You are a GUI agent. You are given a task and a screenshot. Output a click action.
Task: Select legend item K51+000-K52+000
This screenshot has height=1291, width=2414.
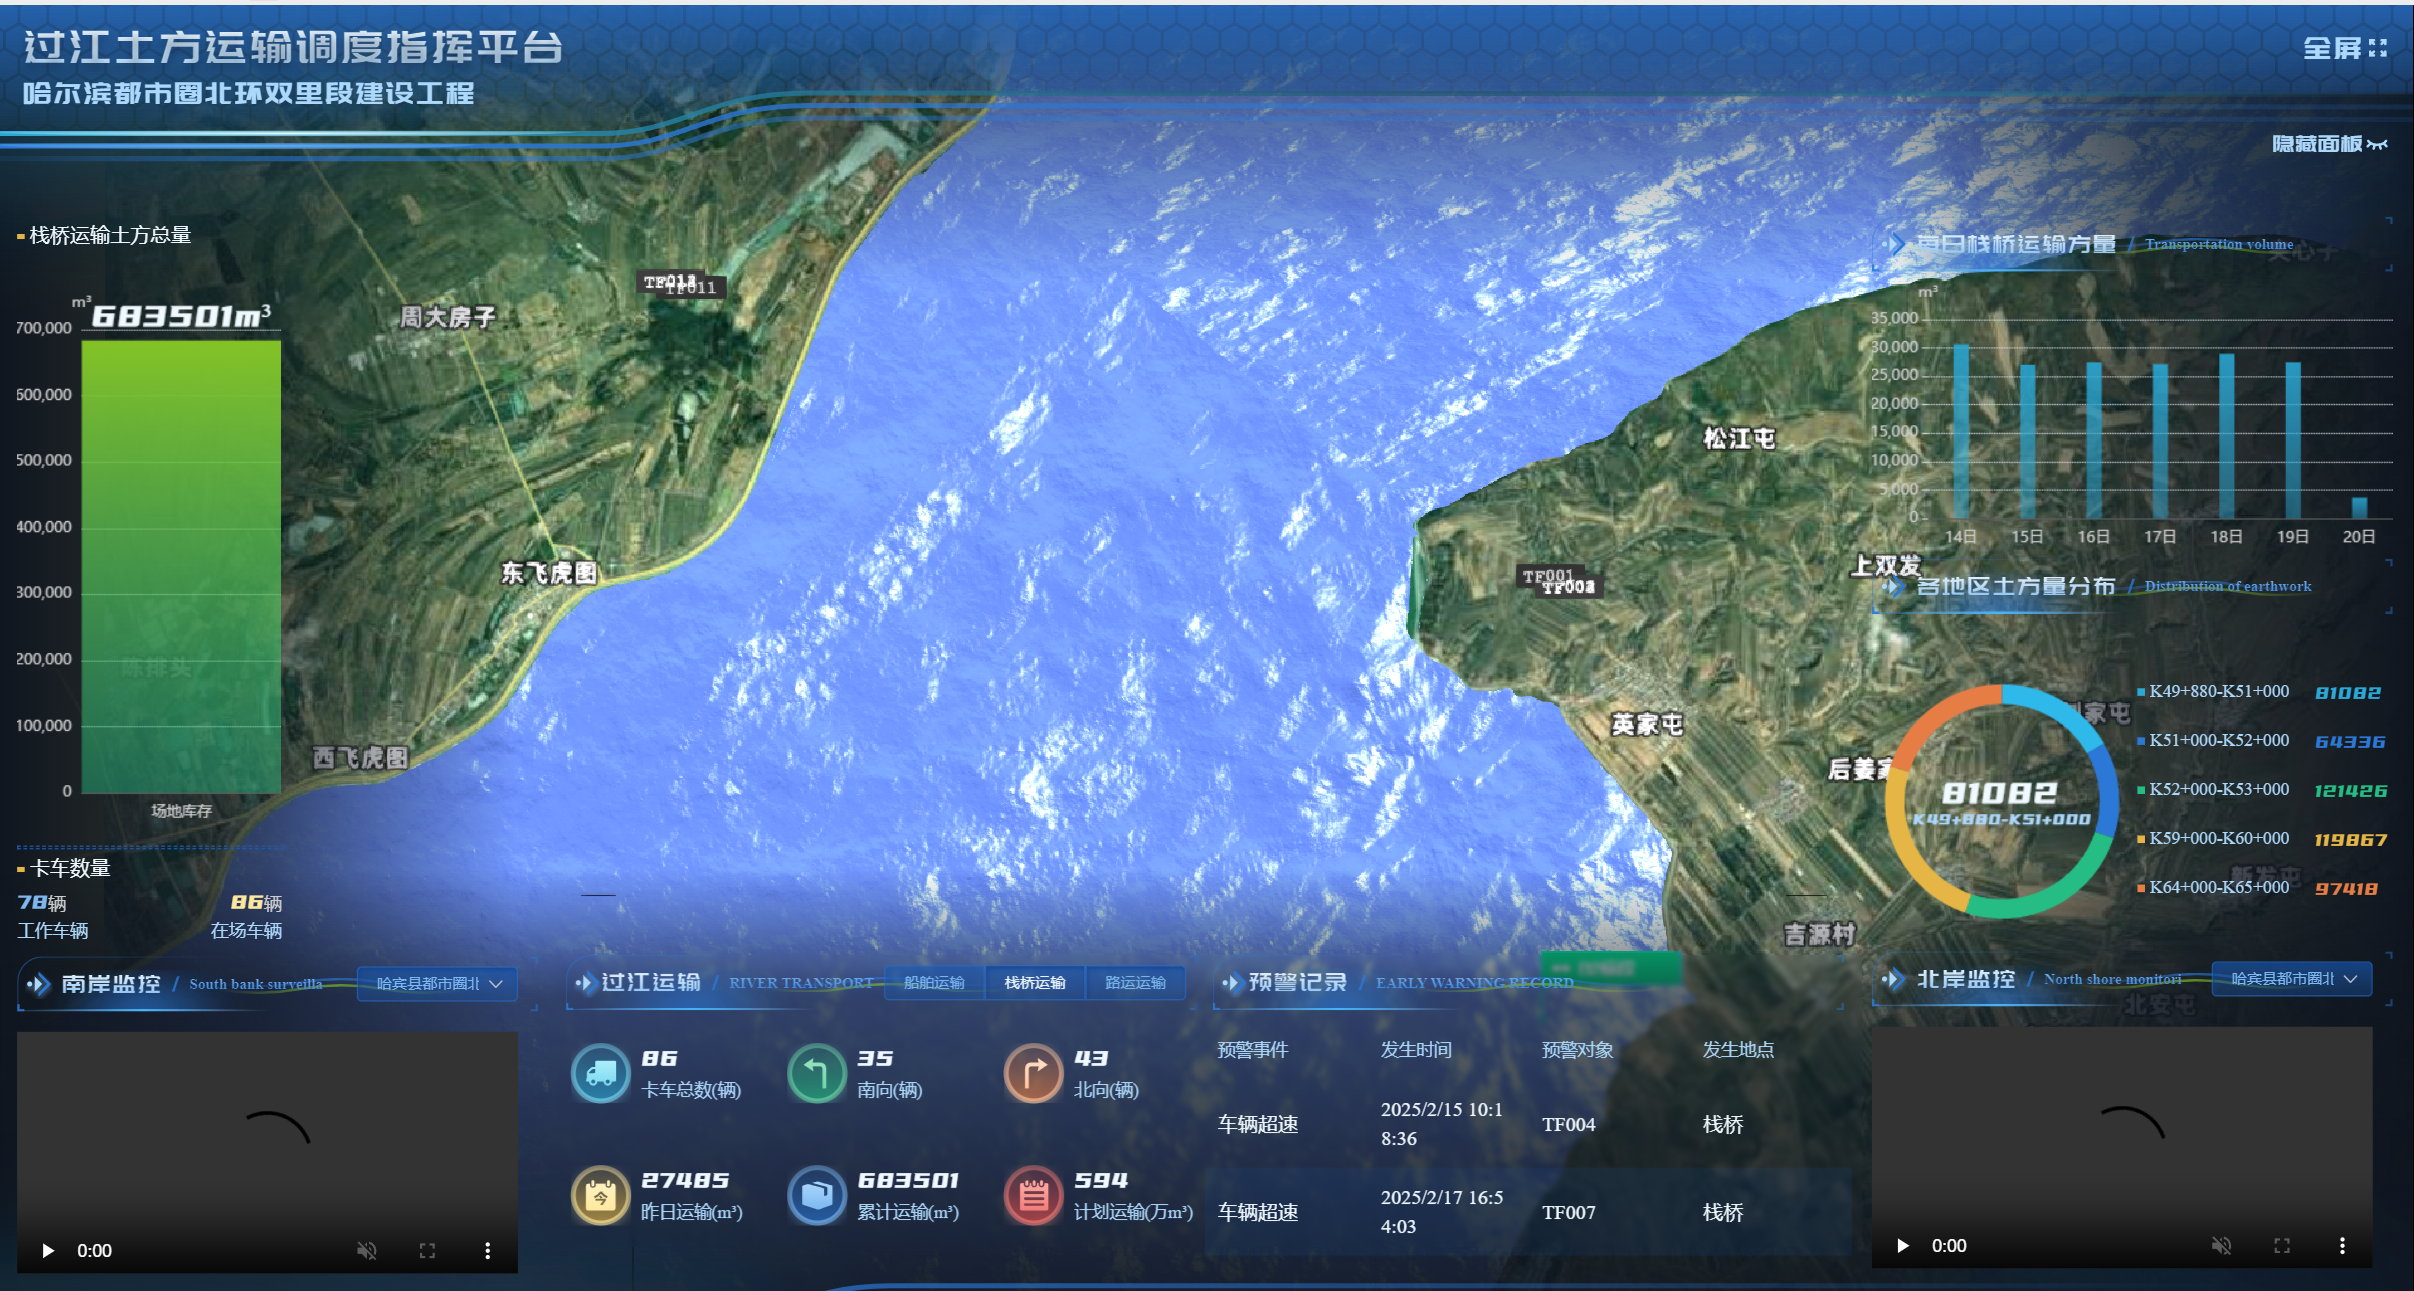(x=2212, y=740)
